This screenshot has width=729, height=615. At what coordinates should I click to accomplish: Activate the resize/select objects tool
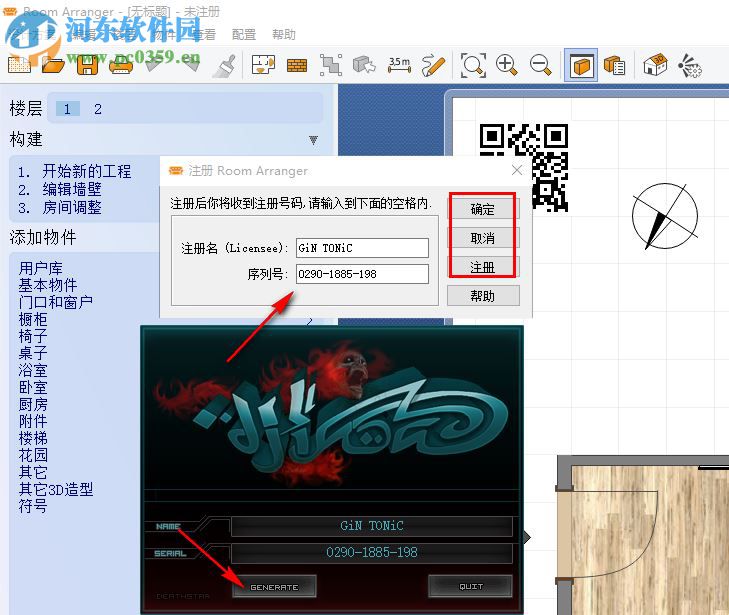click(x=331, y=65)
